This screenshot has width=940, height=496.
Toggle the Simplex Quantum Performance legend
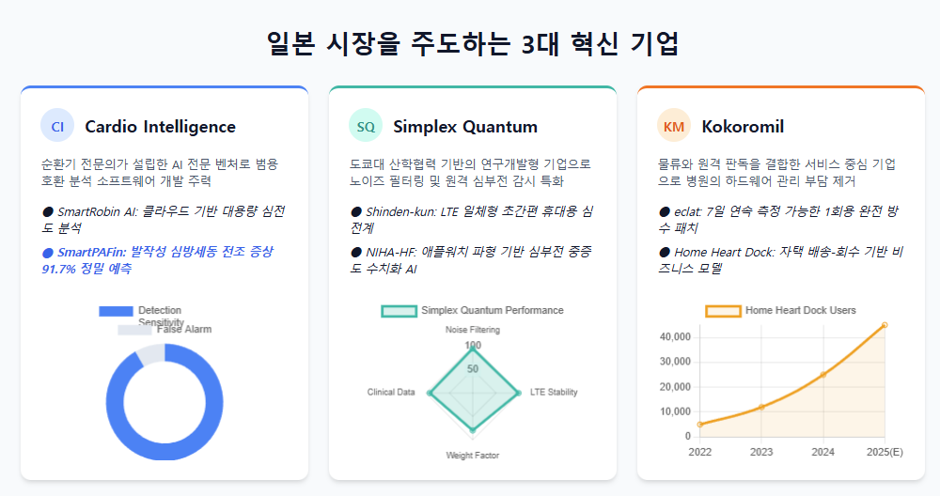click(472, 311)
